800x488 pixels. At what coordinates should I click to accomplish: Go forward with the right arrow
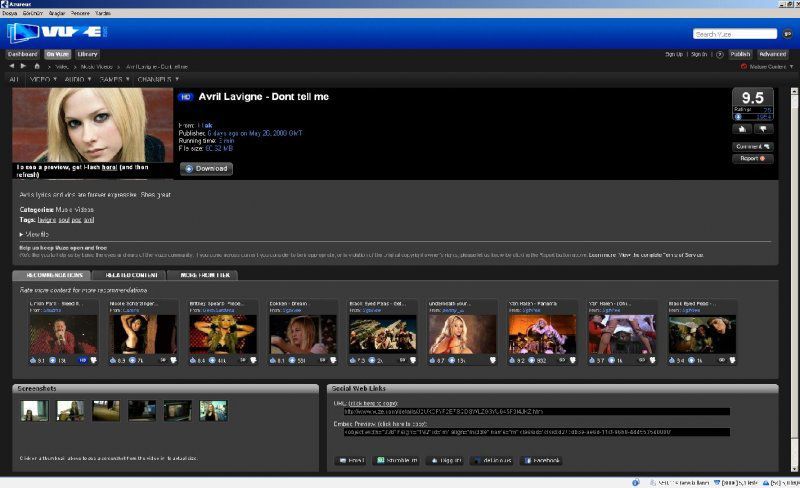[23, 66]
